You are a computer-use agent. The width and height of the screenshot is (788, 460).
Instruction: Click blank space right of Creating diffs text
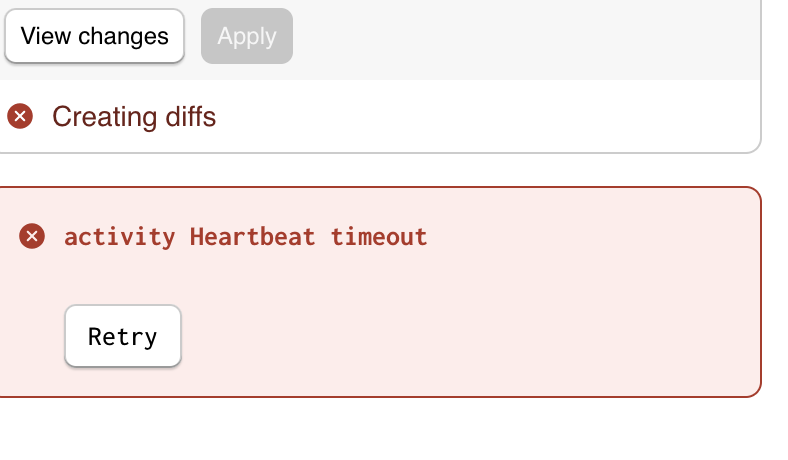pyautogui.click(x=482, y=117)
